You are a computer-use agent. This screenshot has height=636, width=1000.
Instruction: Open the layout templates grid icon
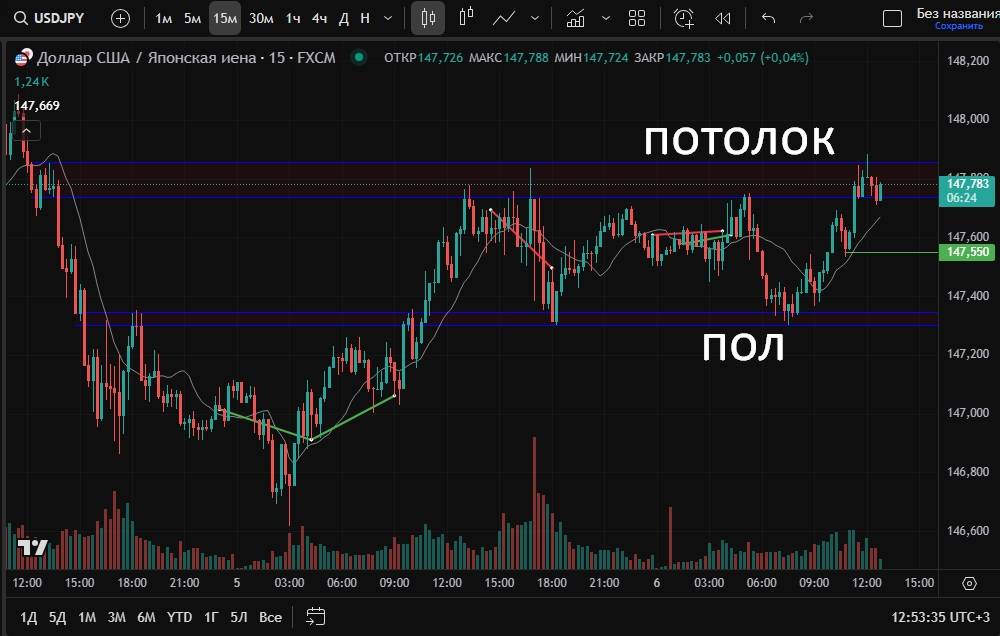637,18
